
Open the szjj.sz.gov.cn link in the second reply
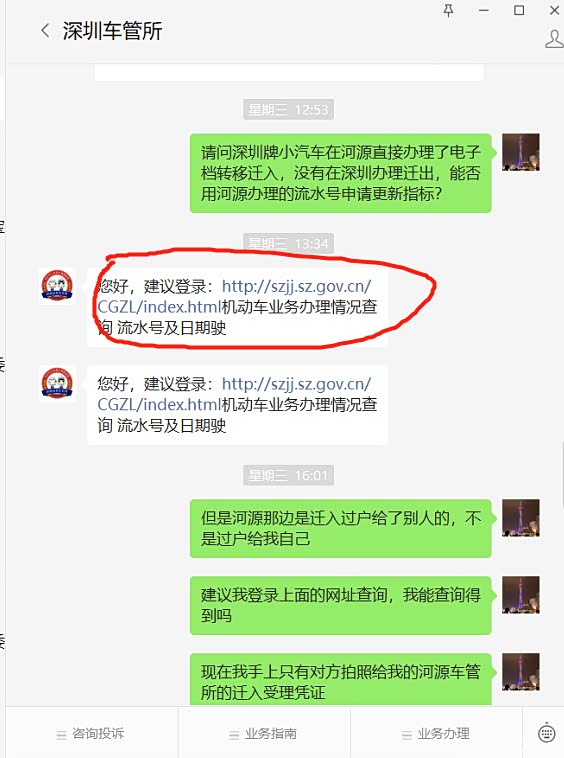pyautogui.click(x=234, y=394)
